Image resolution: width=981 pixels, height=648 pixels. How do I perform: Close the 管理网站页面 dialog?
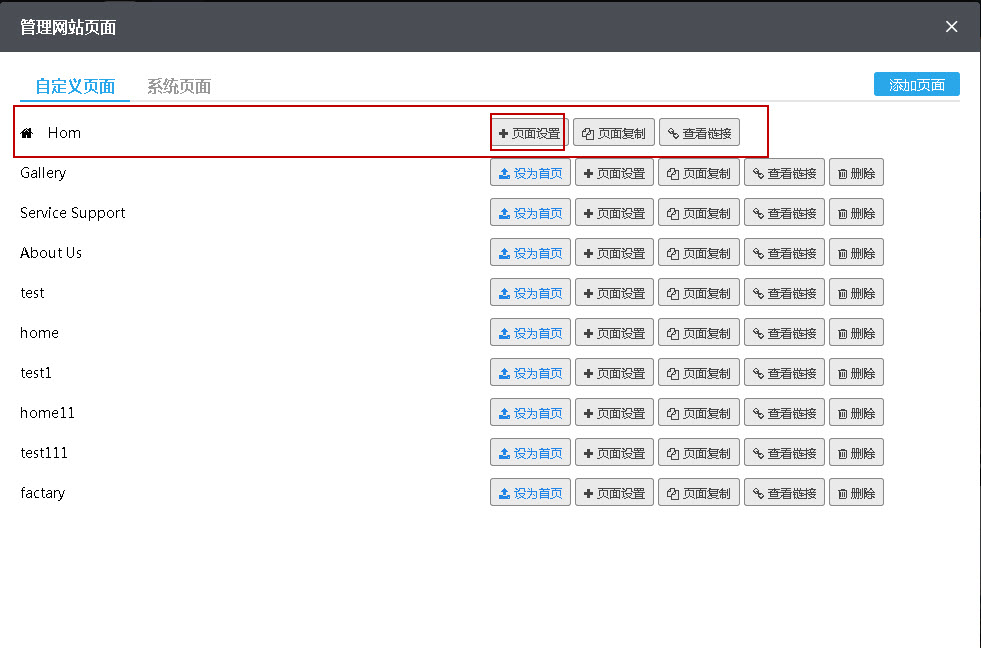click(952, 27)
